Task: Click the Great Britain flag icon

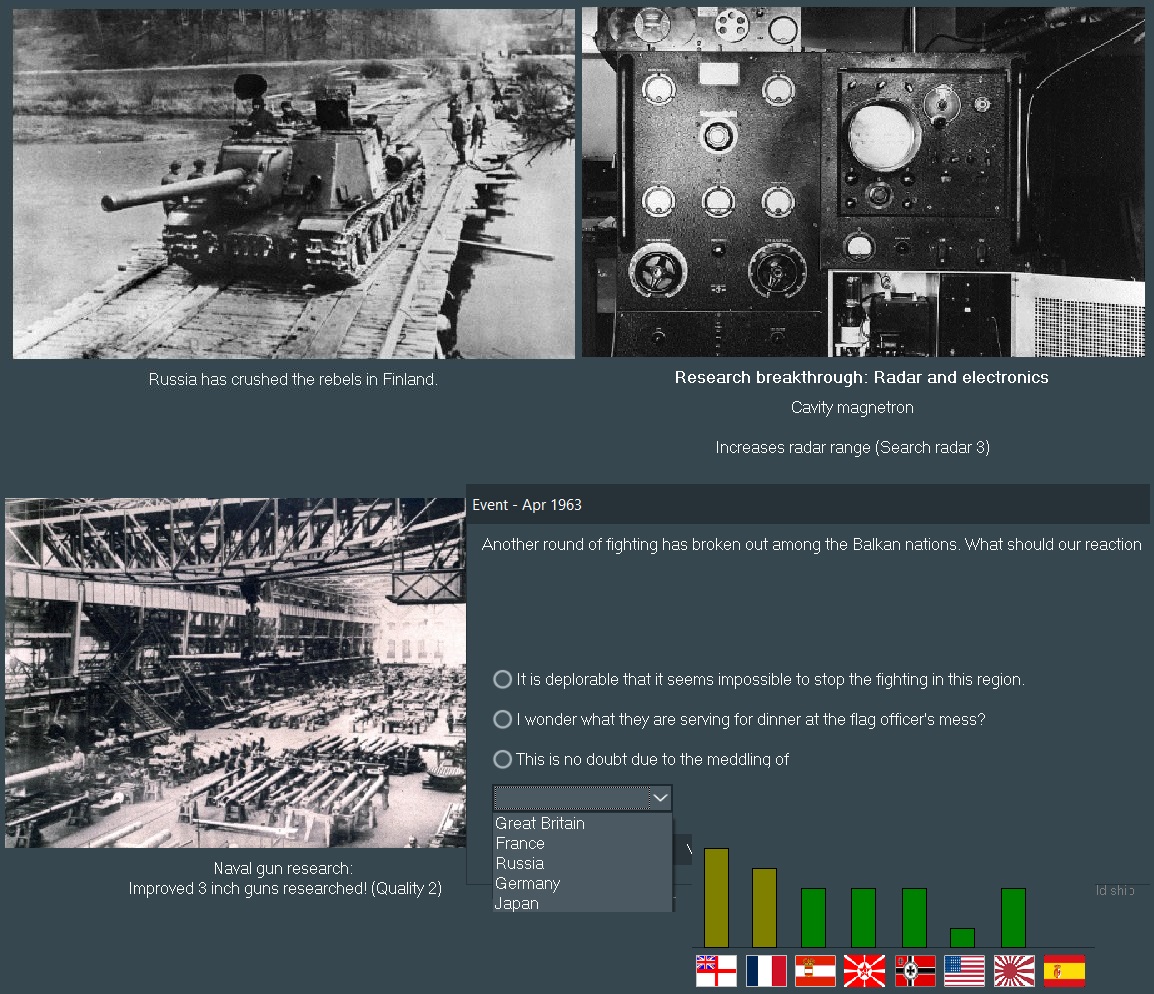Action: 716,970
